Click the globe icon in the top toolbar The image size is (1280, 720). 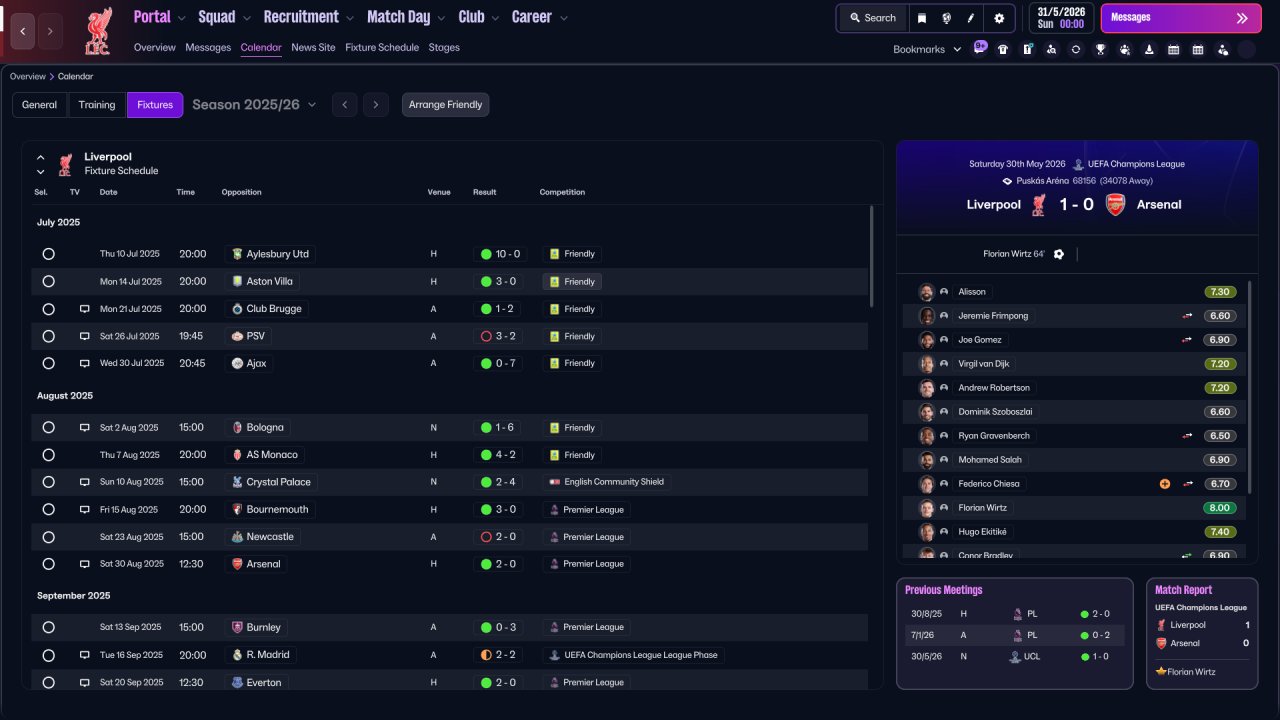(946, 18)
